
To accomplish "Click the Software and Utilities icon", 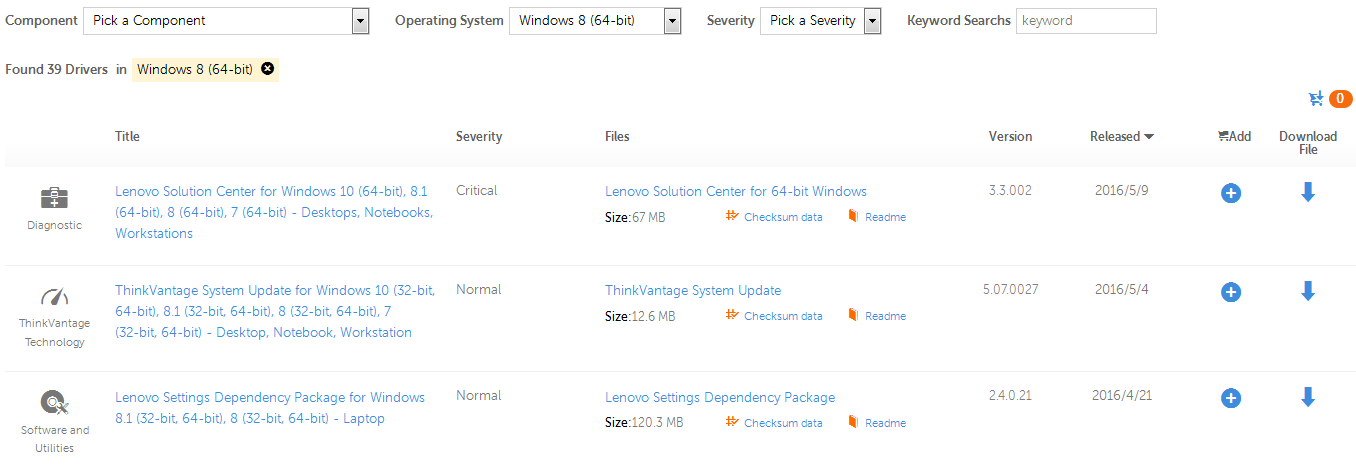I will pyautogui.click(x=54, y=403).
